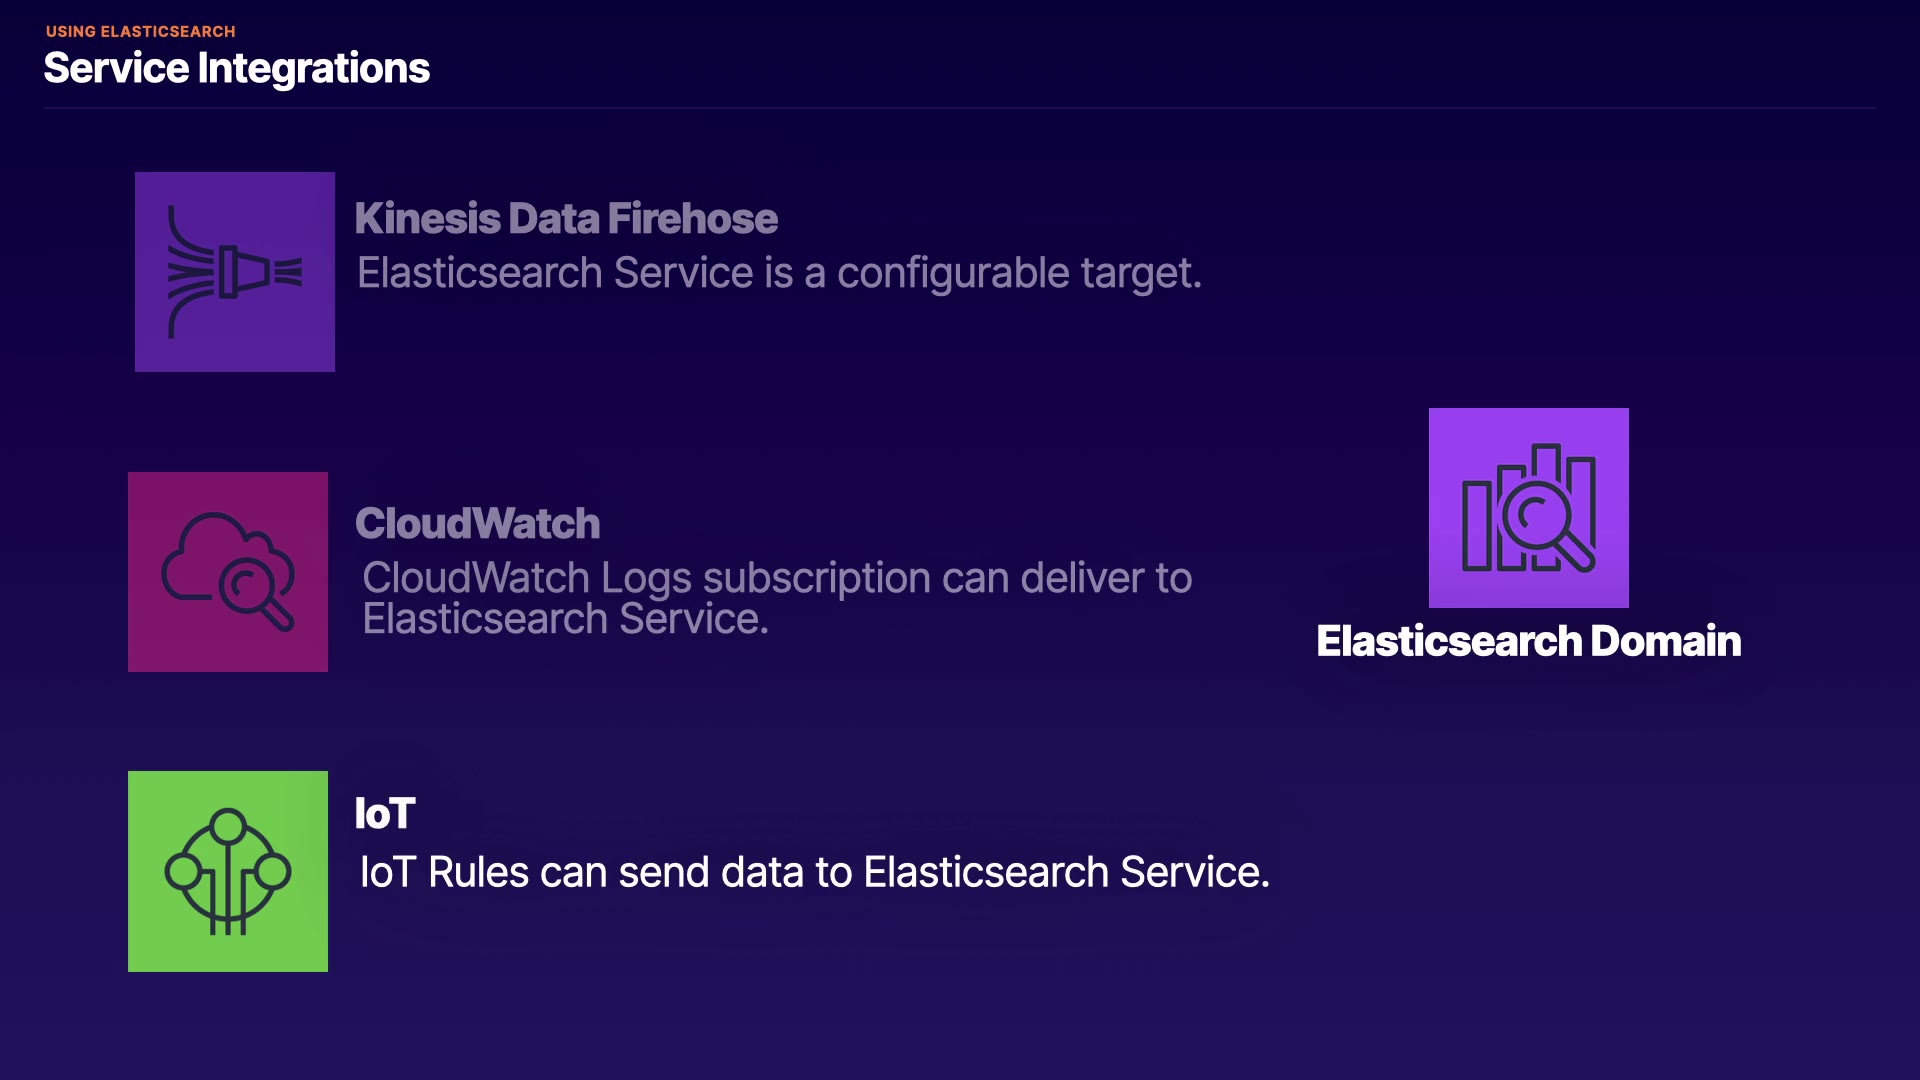Click the Kinesis Data Firehose service icon

coord(235,272)
